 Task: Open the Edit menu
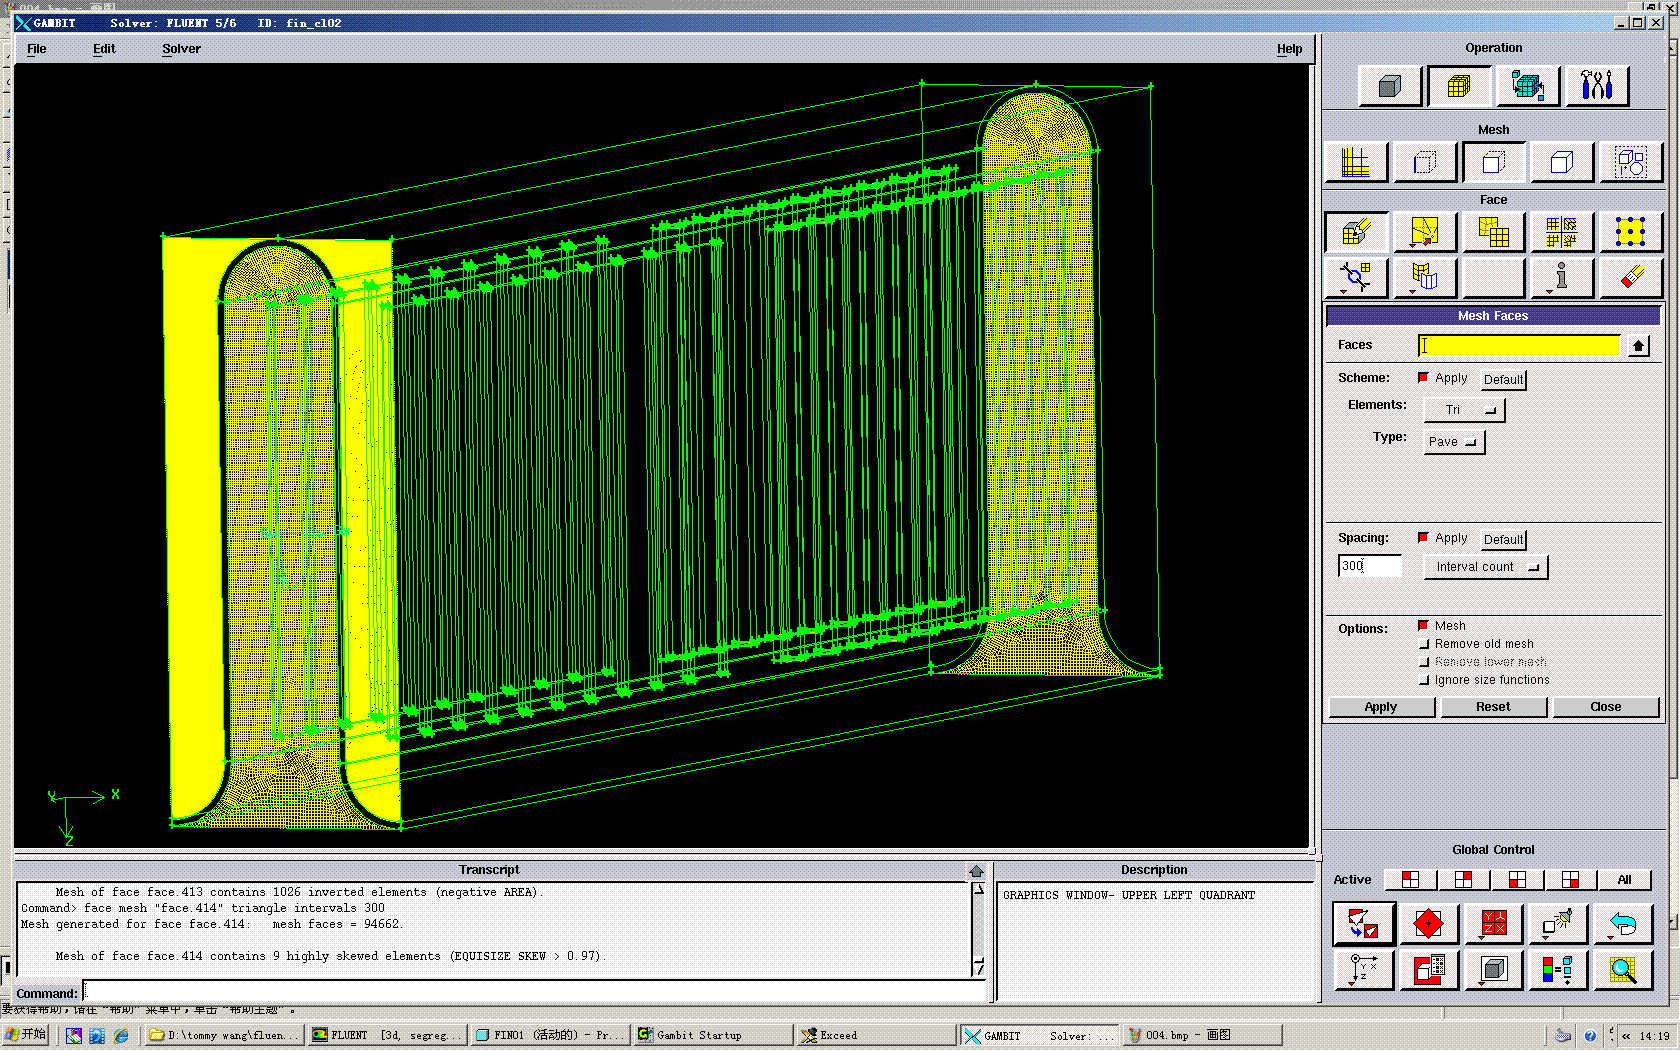104,49
